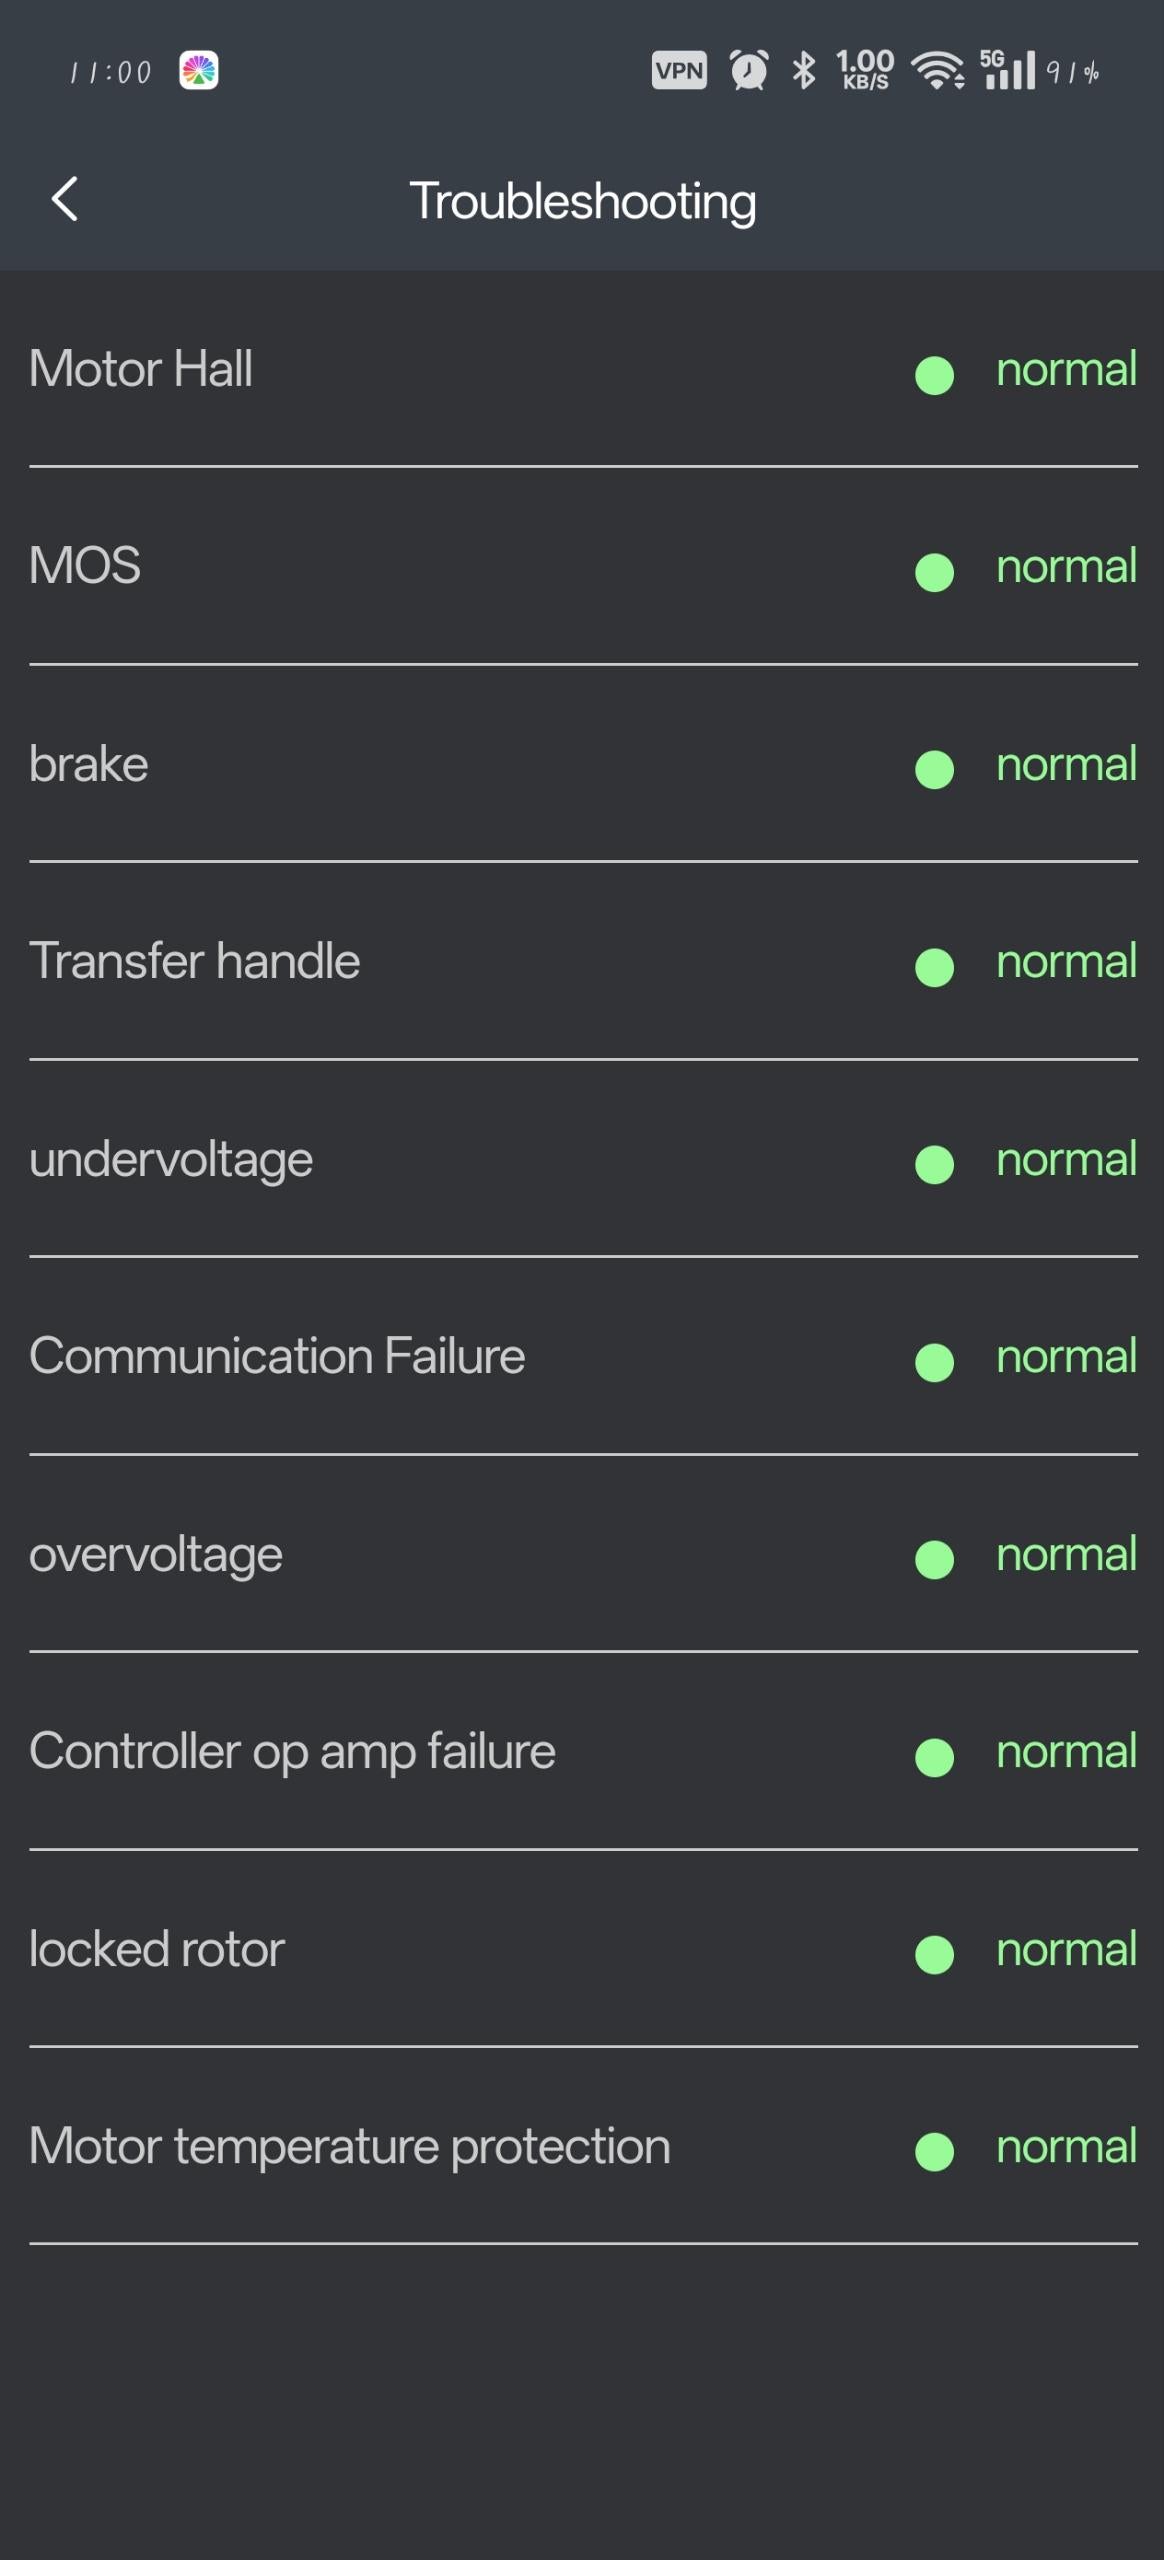
Task: Tap the green dot next to Motor Hall
Action: pyautogui.click(x=934, y=375)
